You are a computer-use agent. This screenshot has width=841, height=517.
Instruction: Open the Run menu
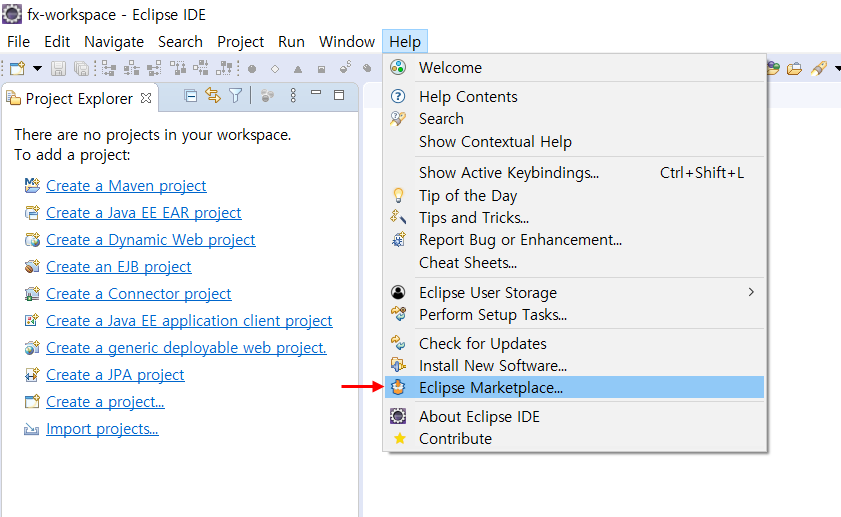pos(291,41)
